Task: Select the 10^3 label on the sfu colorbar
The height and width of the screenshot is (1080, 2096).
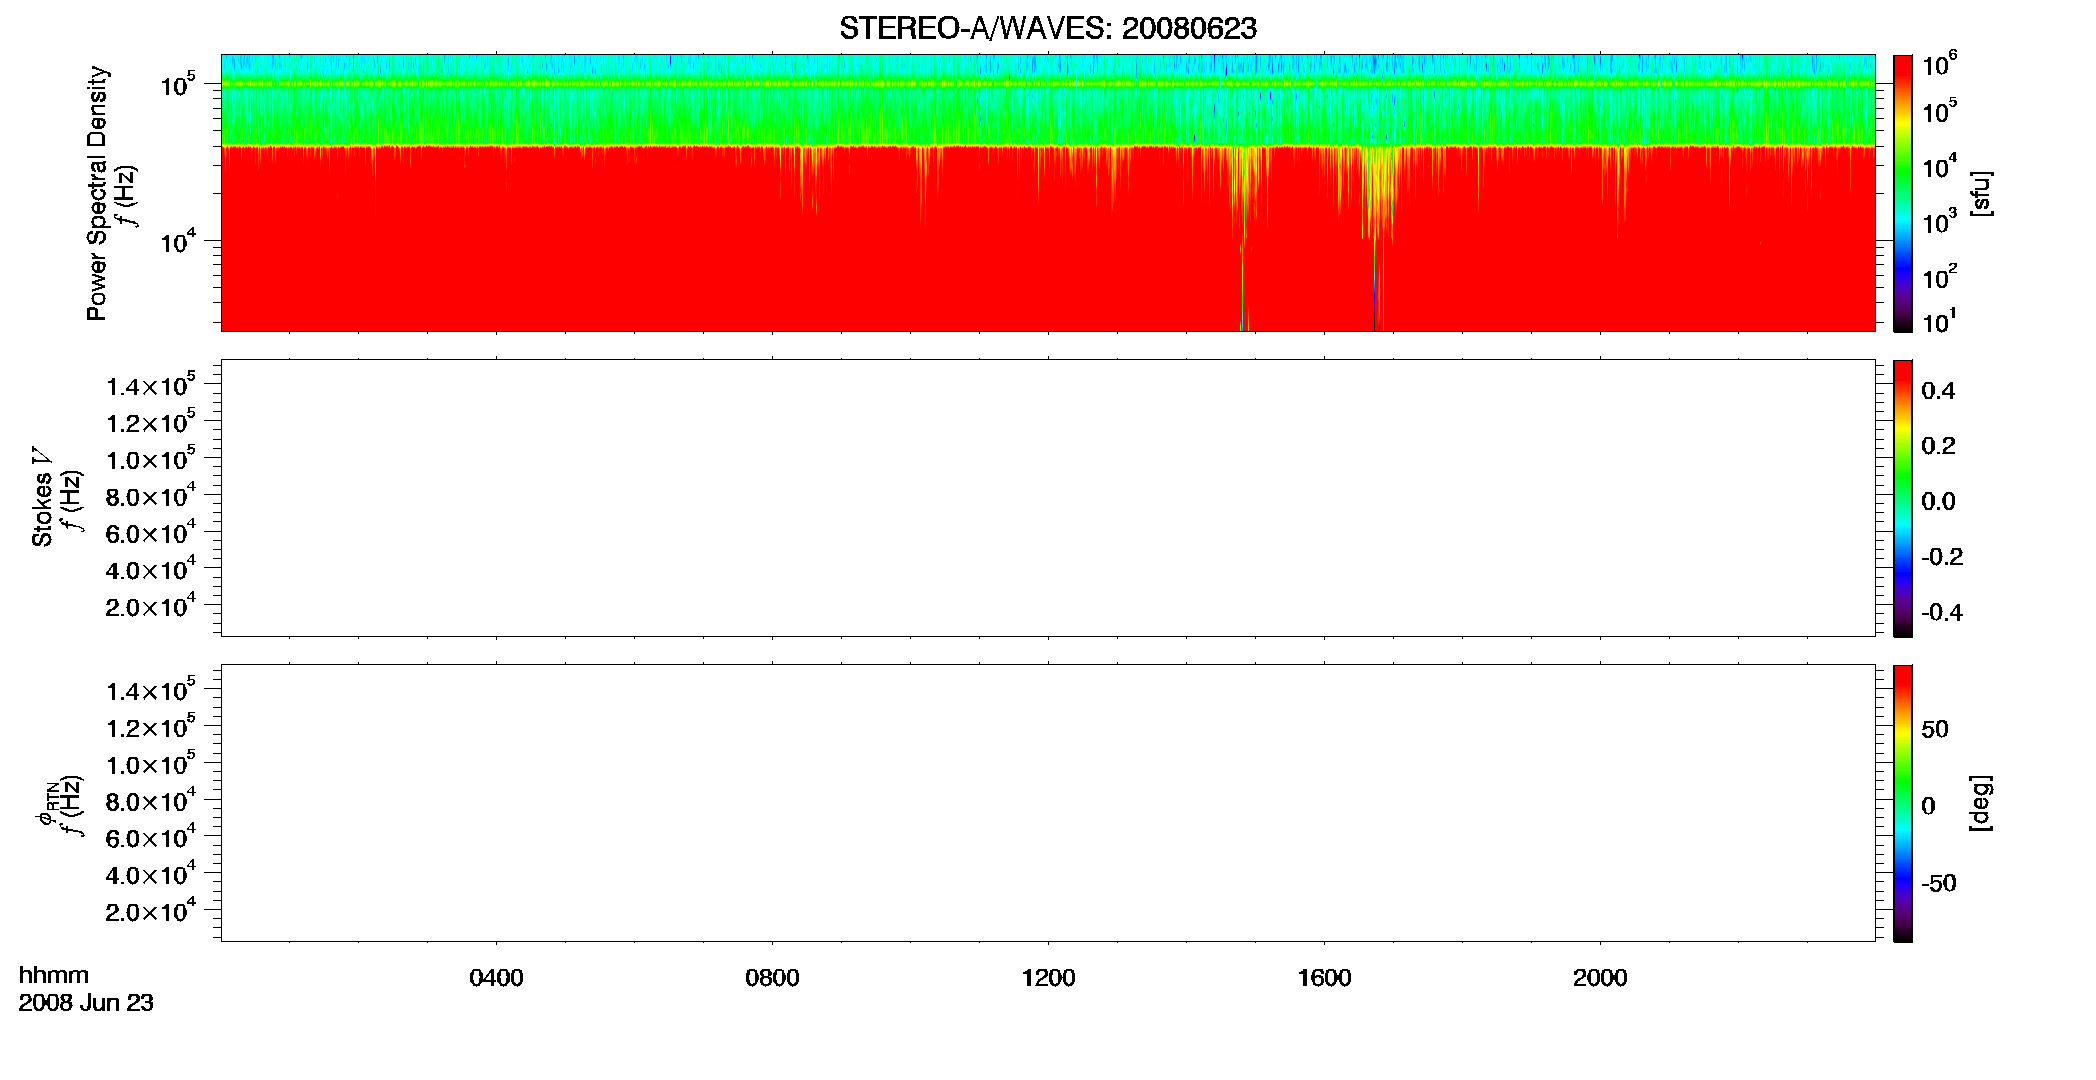Action: pyautogui.click(x=1940, y=221)
